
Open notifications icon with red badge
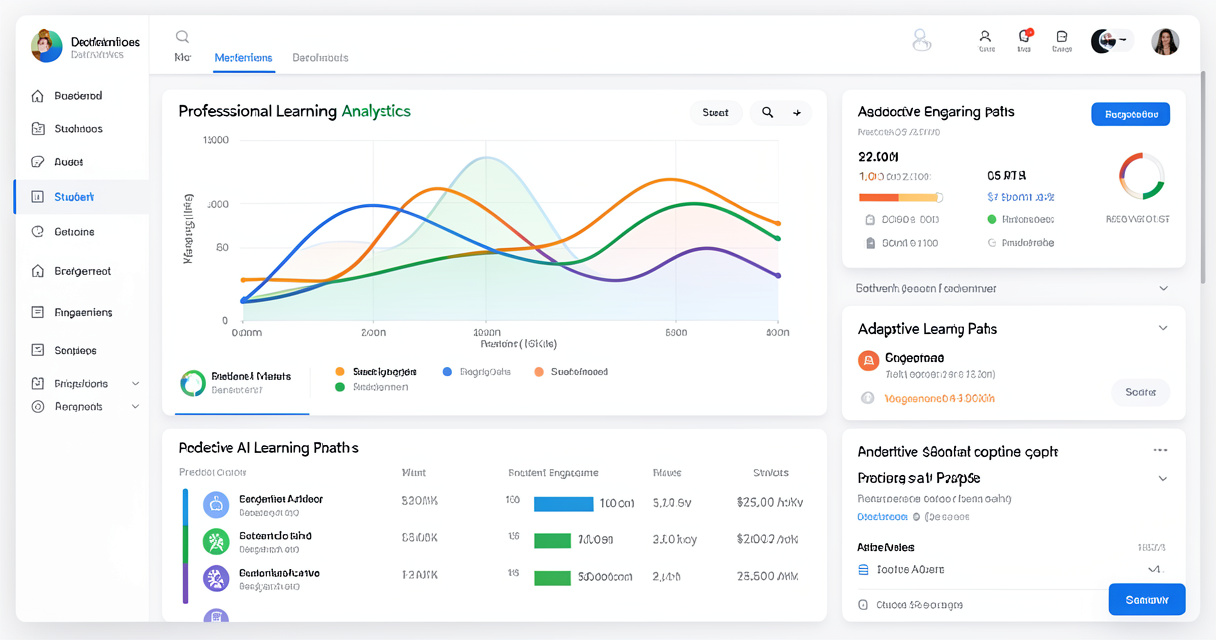click(x=1025, y=36)
